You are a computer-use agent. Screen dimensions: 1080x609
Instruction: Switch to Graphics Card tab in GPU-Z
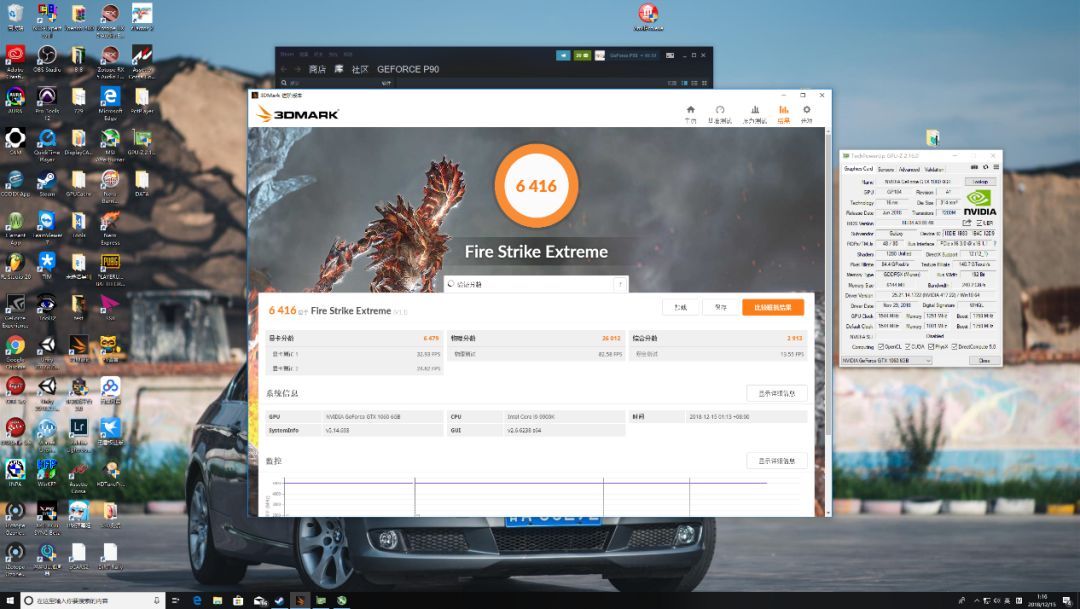point(858,169)
